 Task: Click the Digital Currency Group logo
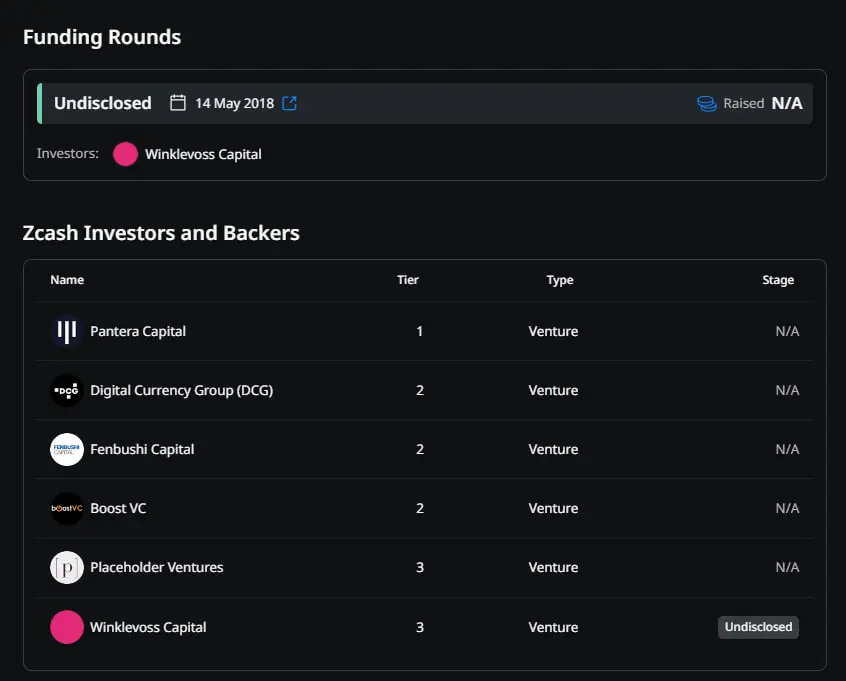click(67, 390)
